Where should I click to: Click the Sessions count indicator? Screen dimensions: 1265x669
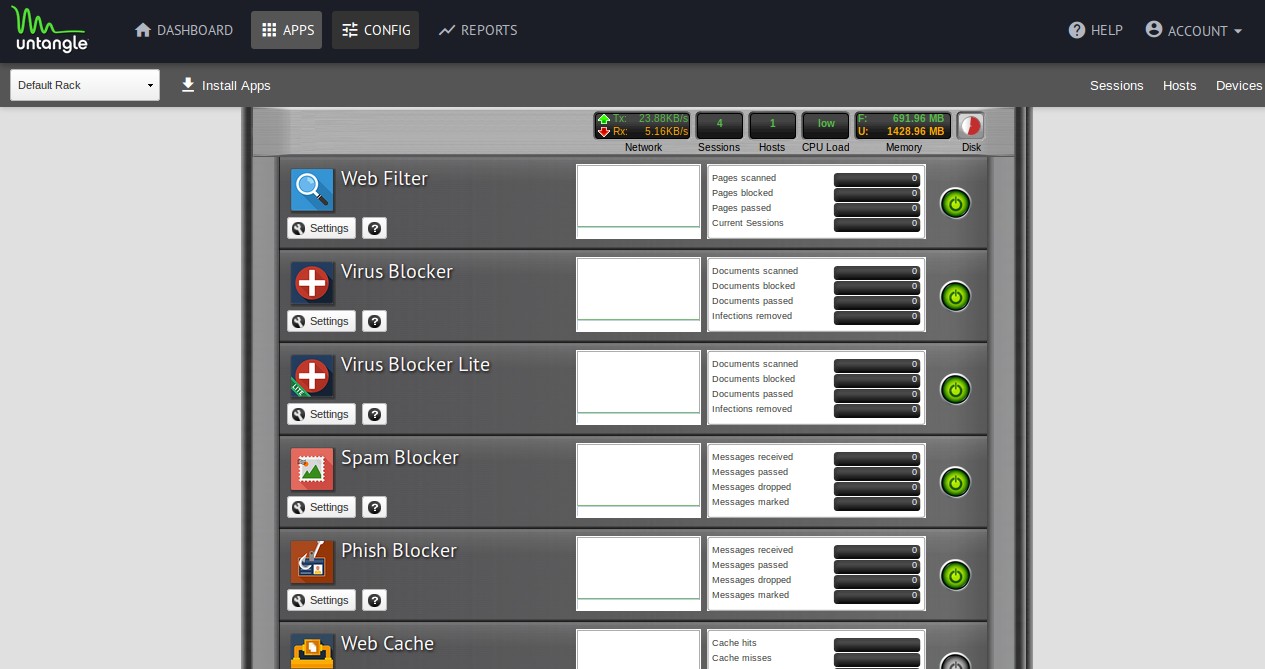click(x=719, y=125)
